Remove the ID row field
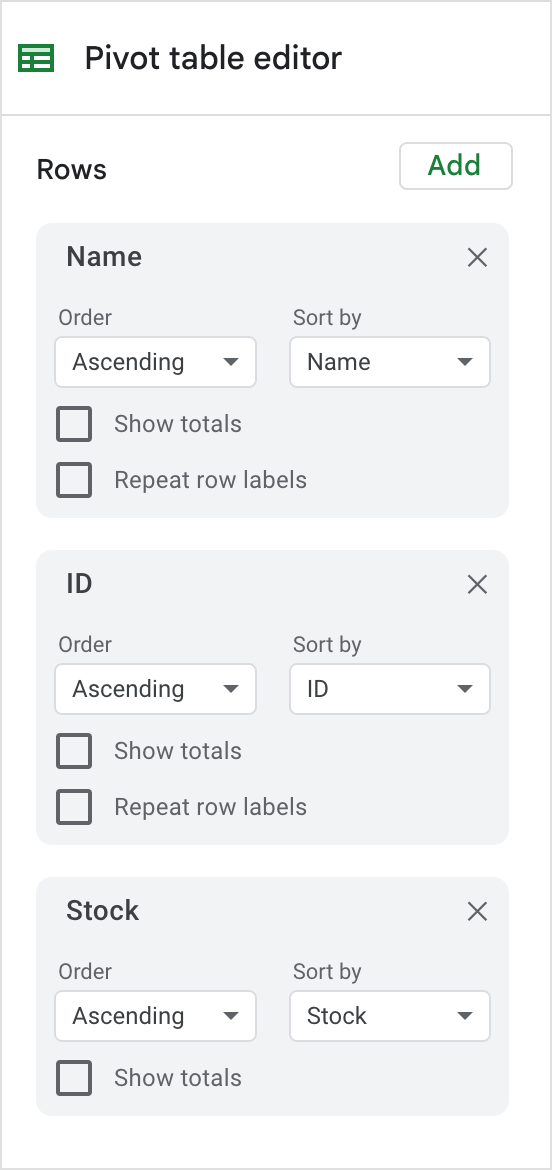 tap(477, 584)
